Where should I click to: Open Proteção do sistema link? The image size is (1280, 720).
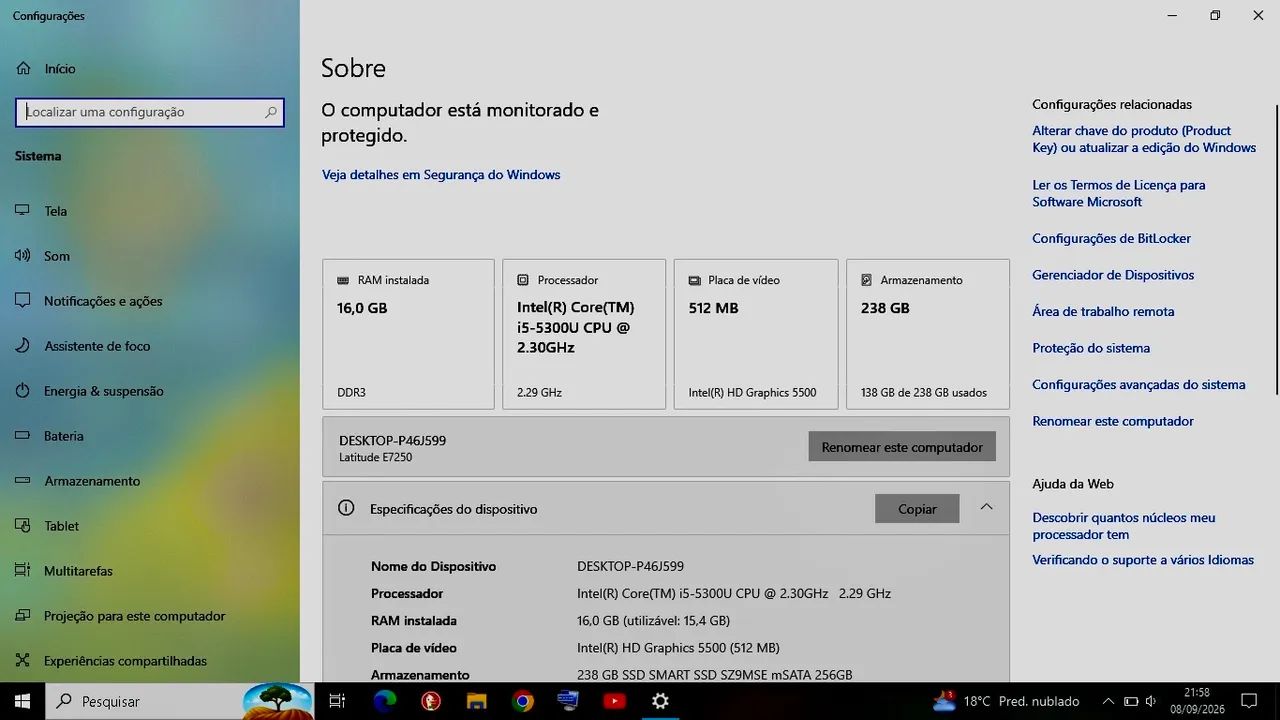(1091, 348)
